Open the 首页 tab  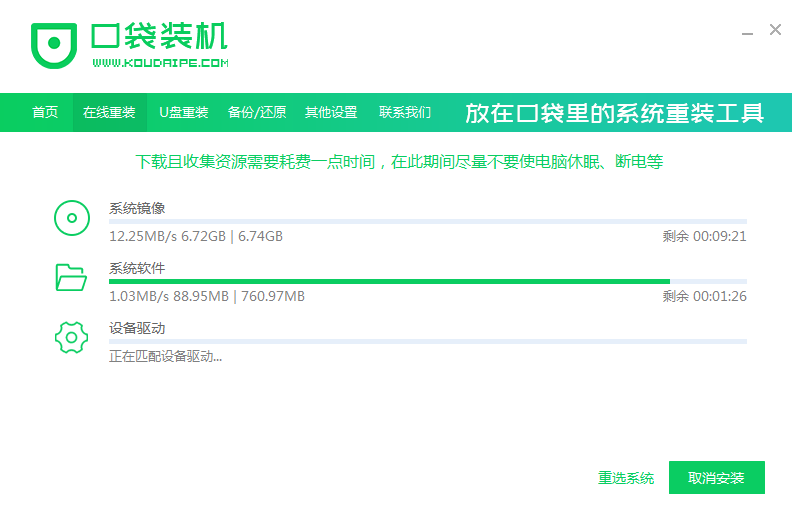click(x=45, y=112)
